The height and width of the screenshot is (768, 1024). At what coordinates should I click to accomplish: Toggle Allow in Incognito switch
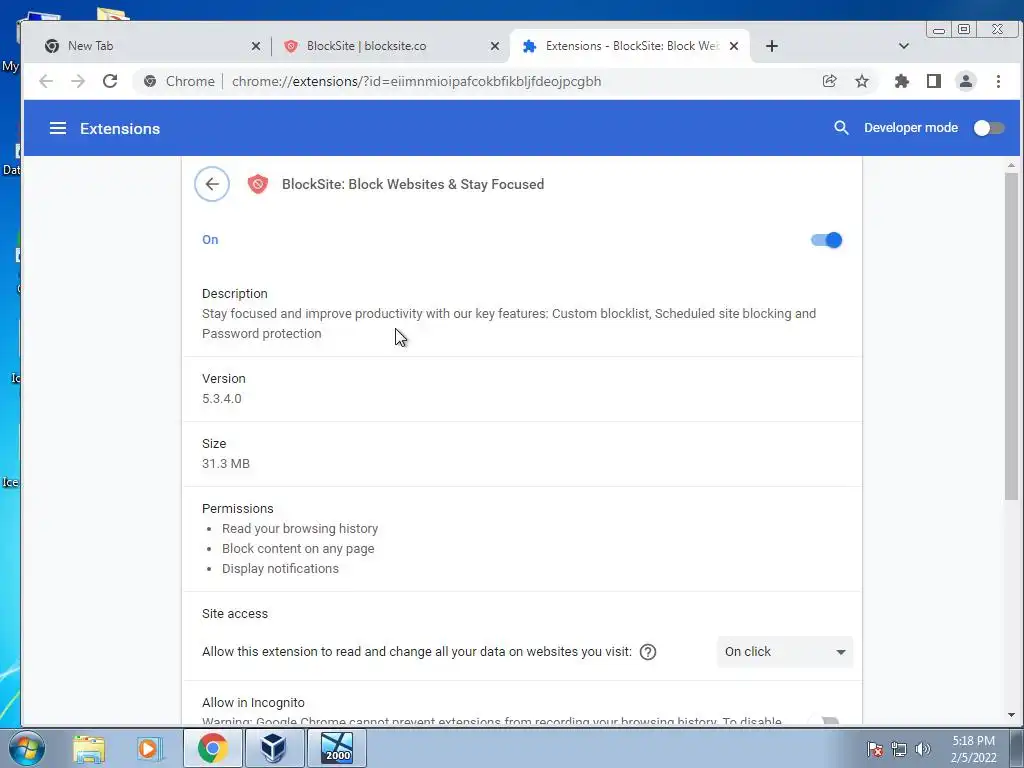(x=826, y=721)
